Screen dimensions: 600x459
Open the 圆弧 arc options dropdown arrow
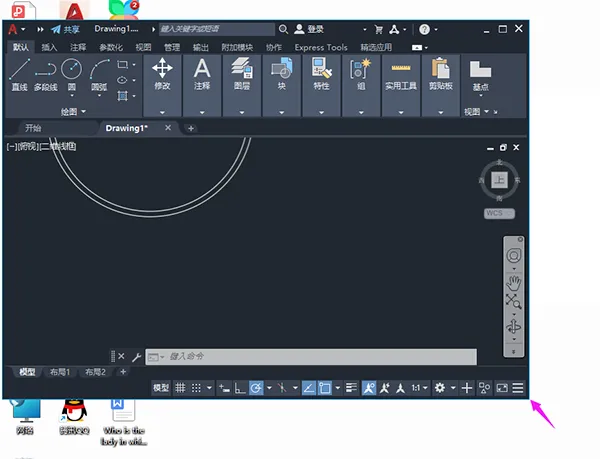tap(99, 96)
